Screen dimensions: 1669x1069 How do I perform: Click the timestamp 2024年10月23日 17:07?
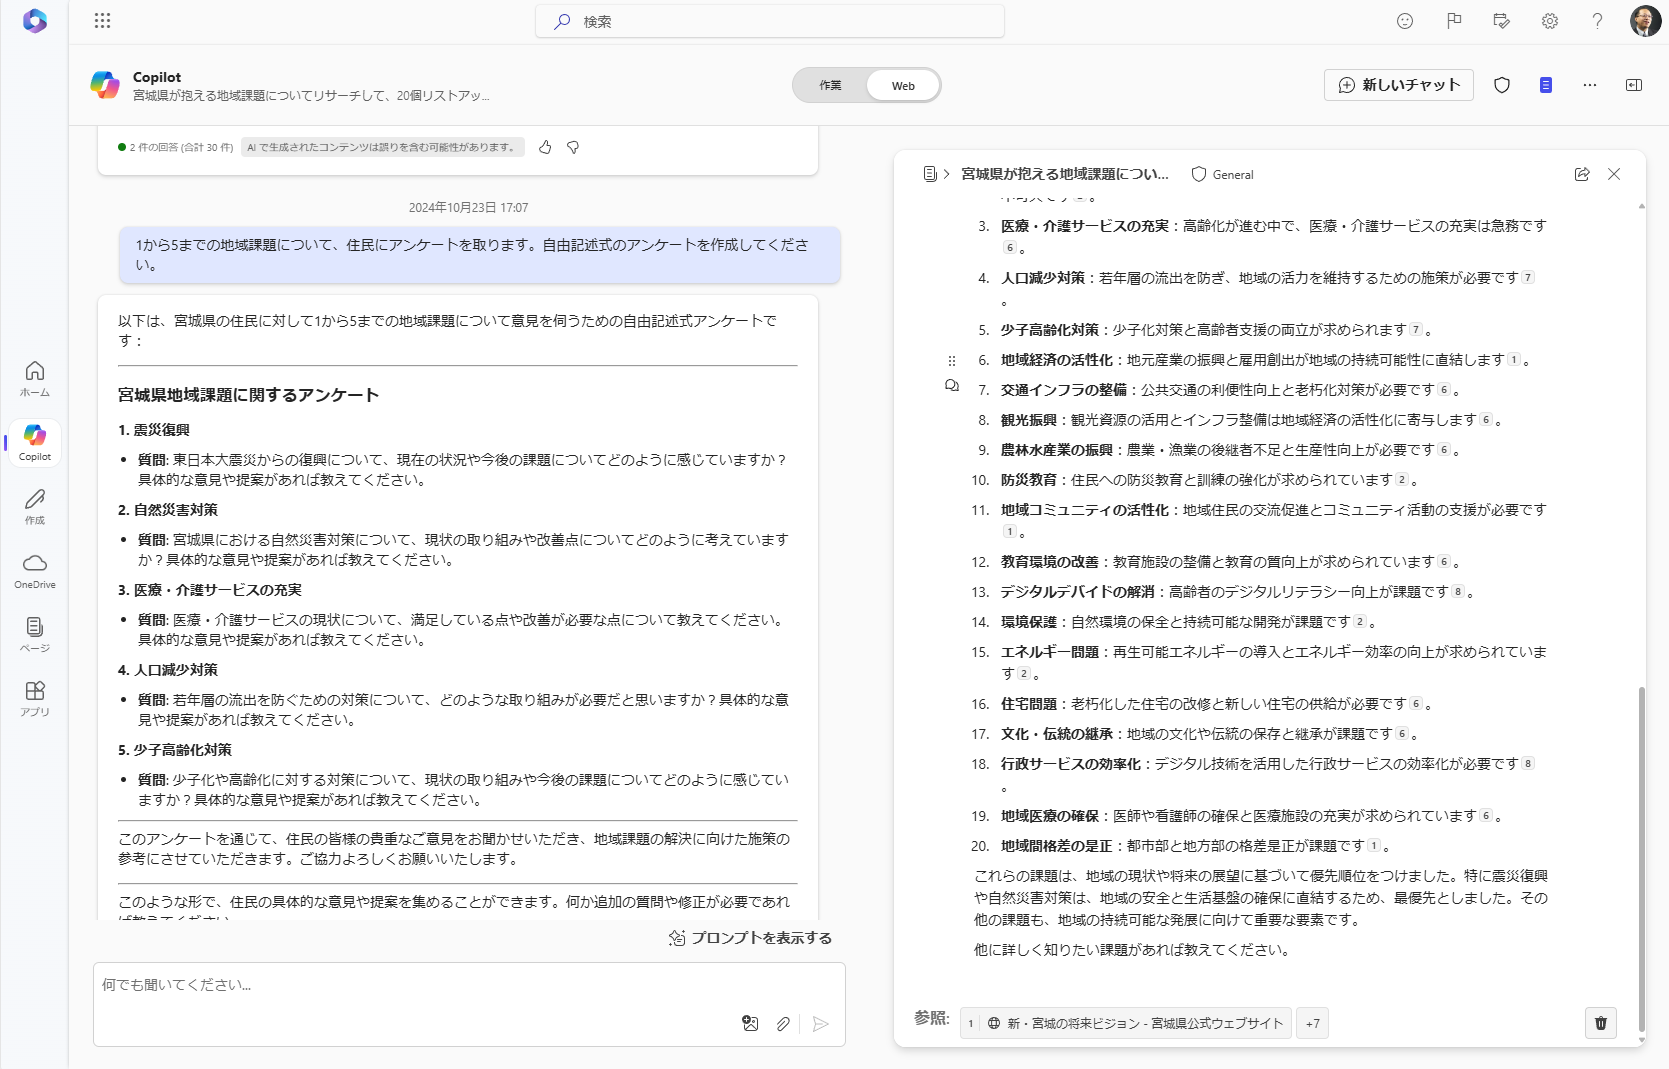(x=468, y=208)
